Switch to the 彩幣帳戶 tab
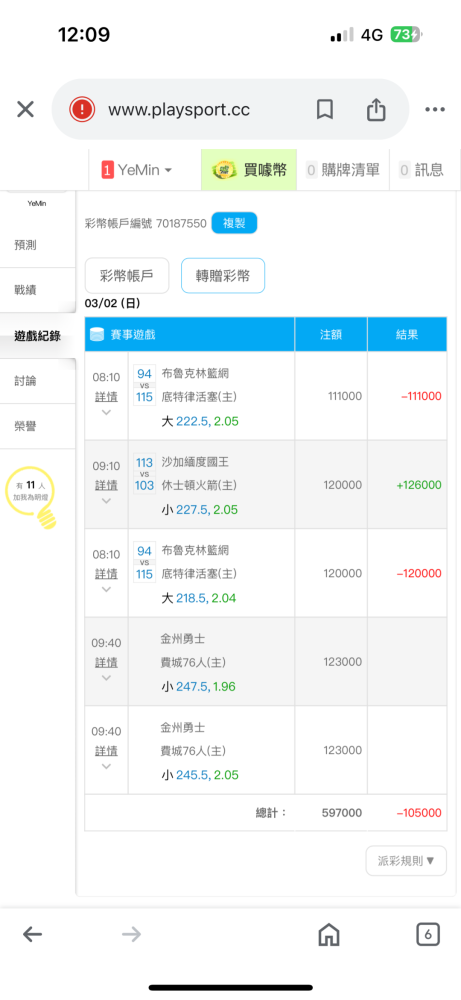The height and width of the screenshot is (1000, 461). coord(127,276)
